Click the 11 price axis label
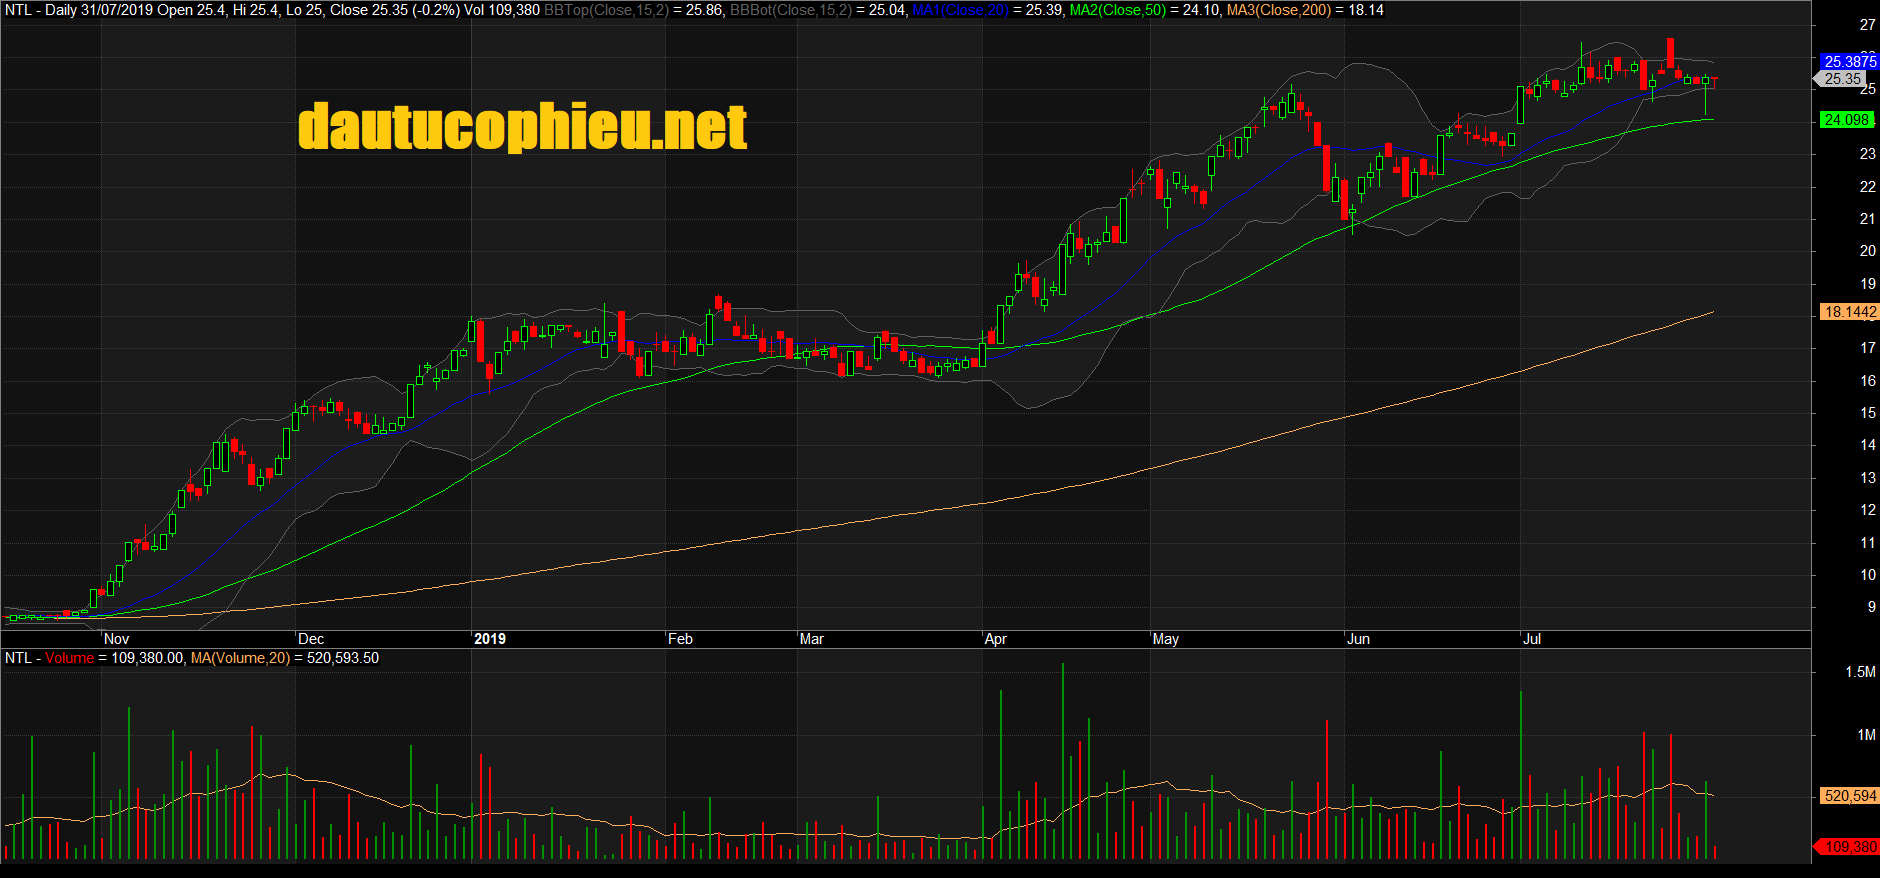Screen dimensions: 1880x878 pos(1867,543)
